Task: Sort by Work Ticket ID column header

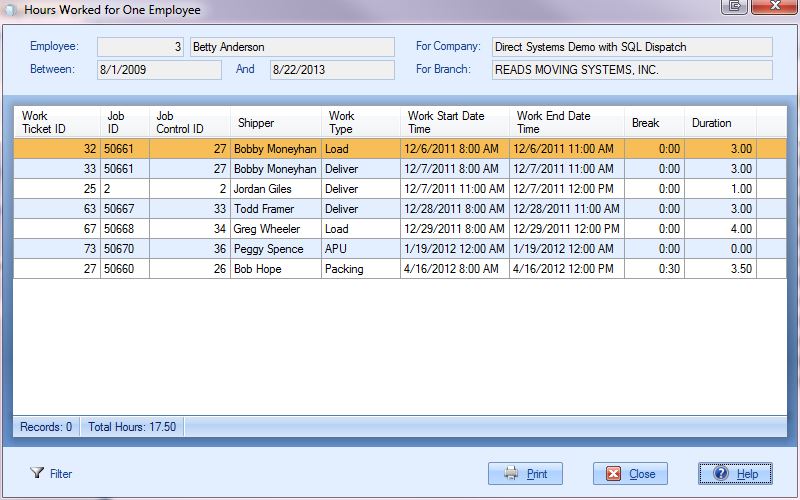Action: click(x=56, y=122)
